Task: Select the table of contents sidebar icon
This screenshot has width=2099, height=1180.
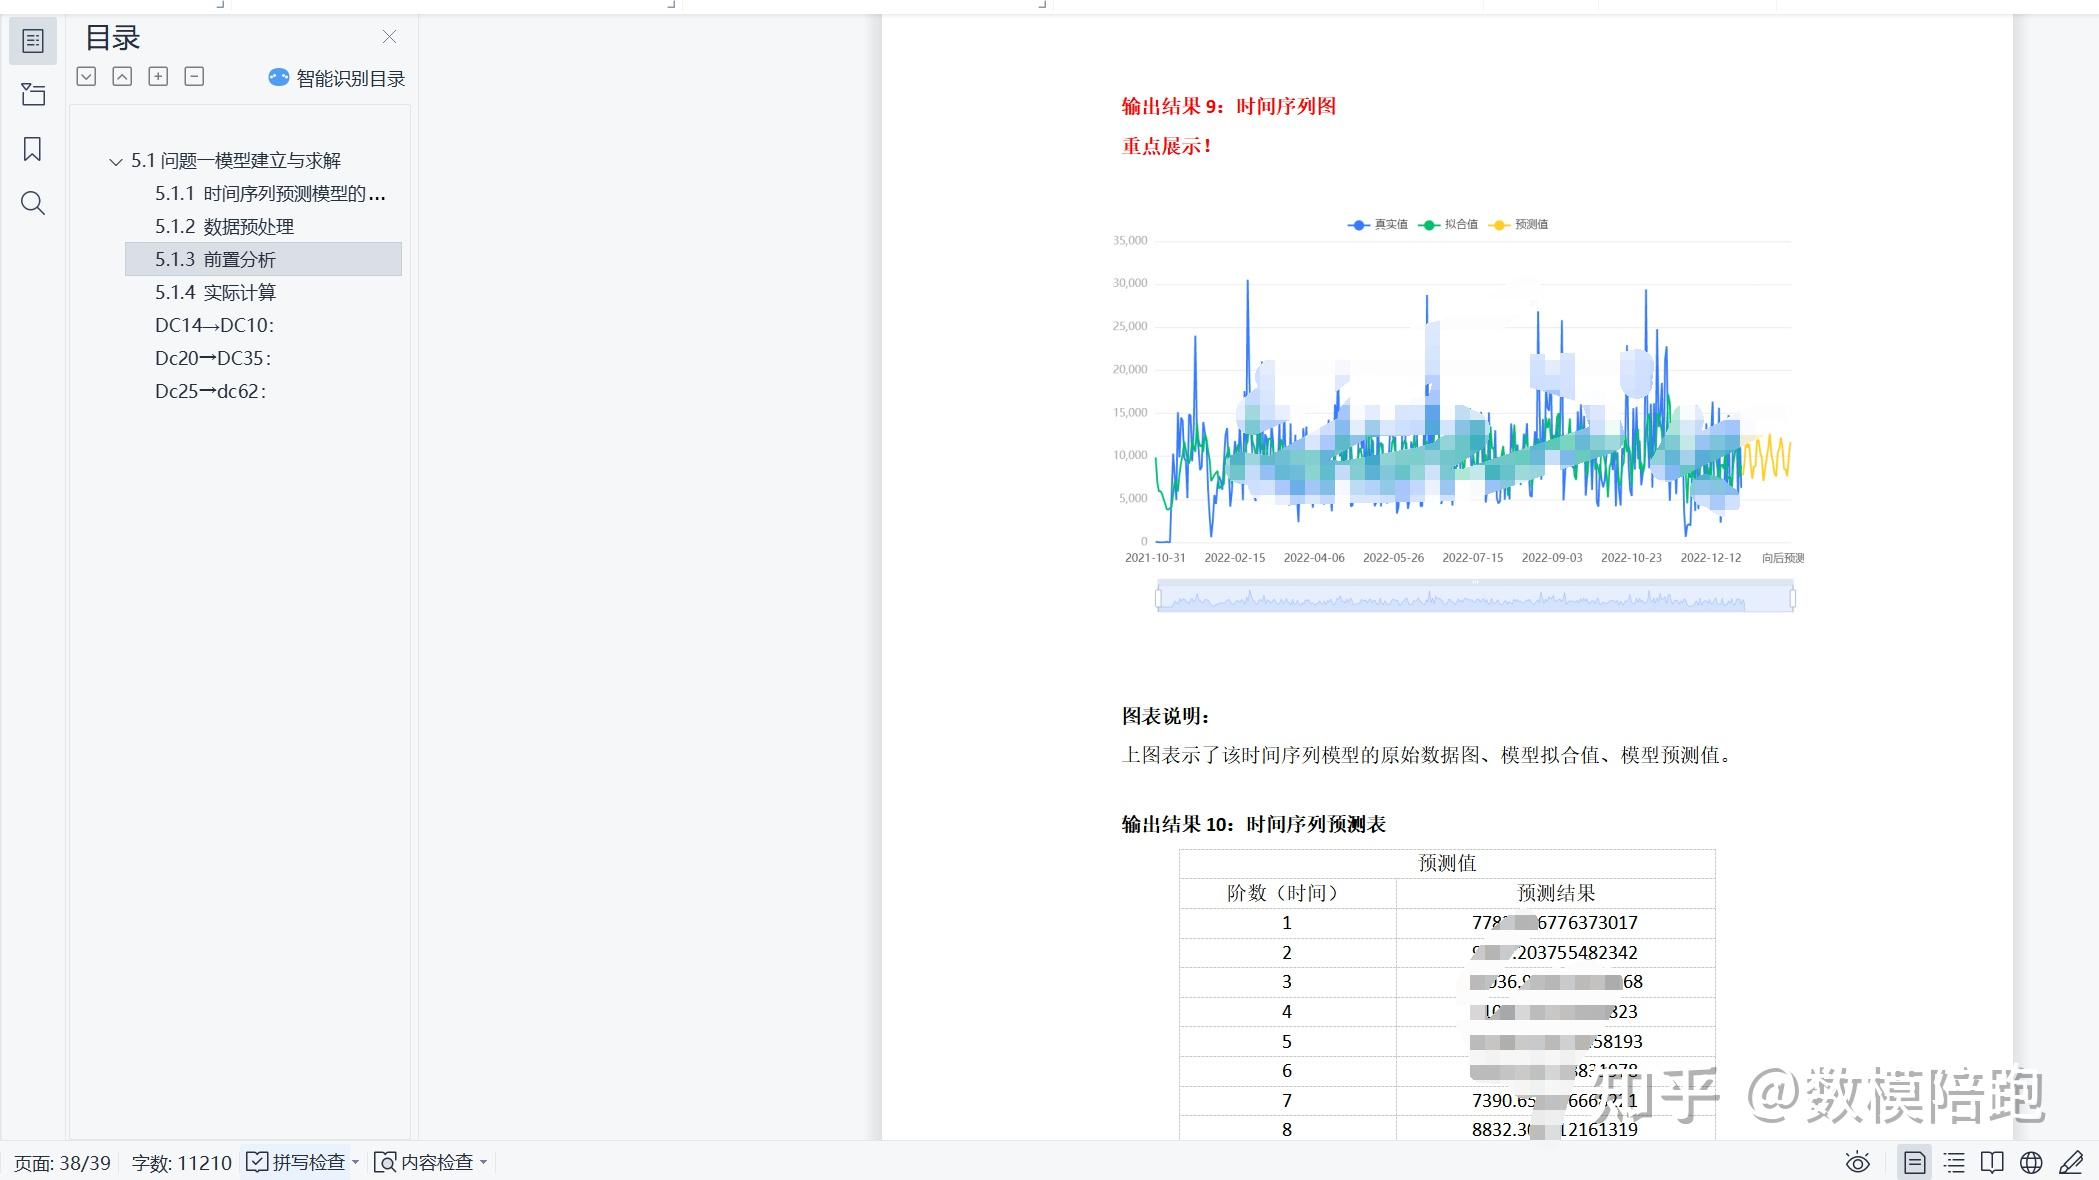Action: pos(33,41)
